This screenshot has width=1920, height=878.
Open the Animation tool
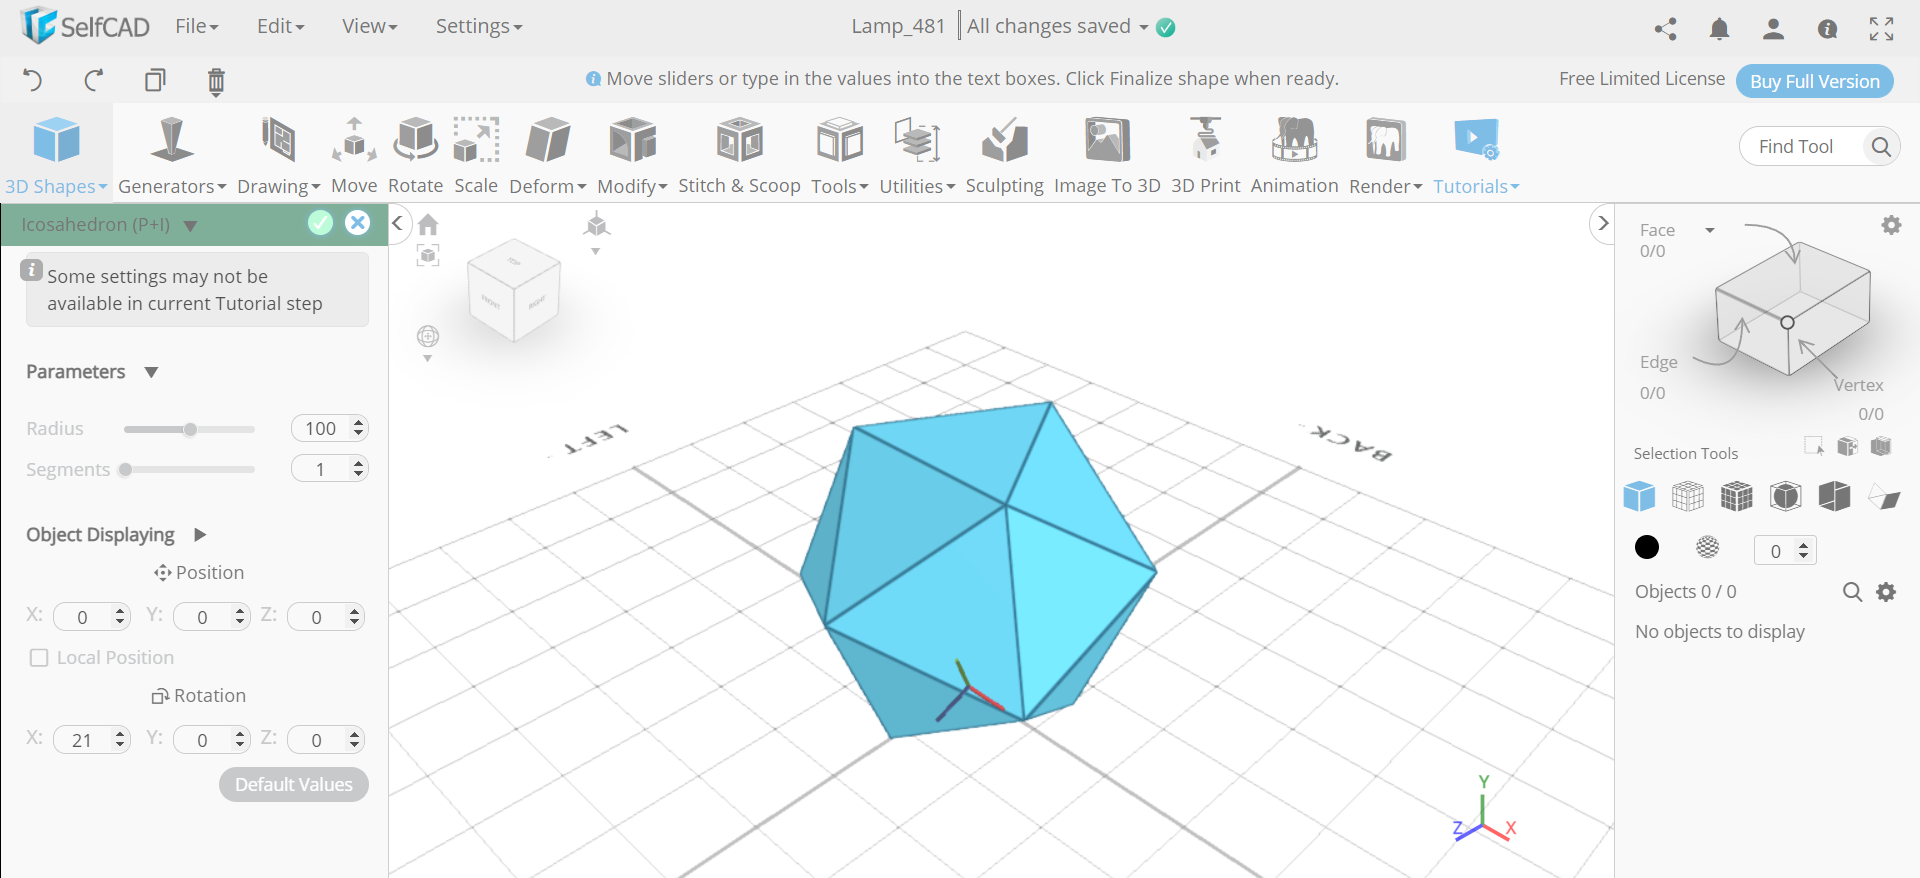[1294, 155]
